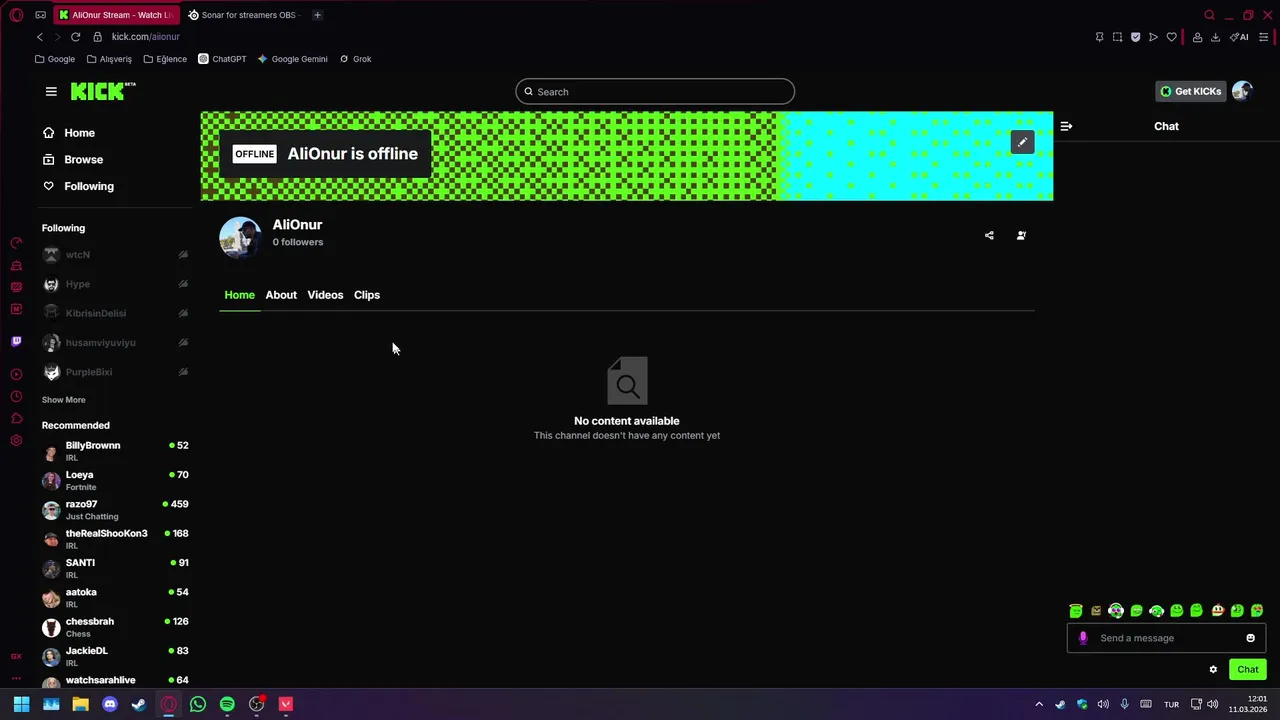1280x720 pixels.
Task: Switch to the About tab
Action: pyautogui.click(x=281, y=295)
